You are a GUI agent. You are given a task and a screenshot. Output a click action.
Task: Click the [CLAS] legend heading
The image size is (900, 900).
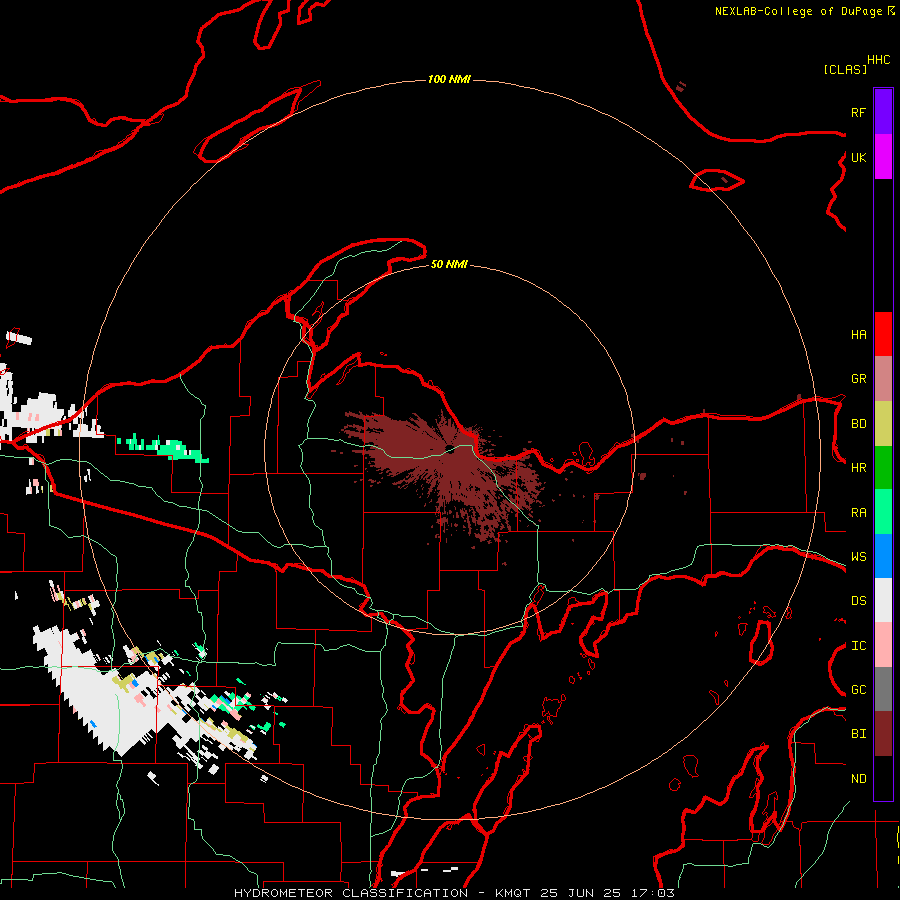(845, 69)
